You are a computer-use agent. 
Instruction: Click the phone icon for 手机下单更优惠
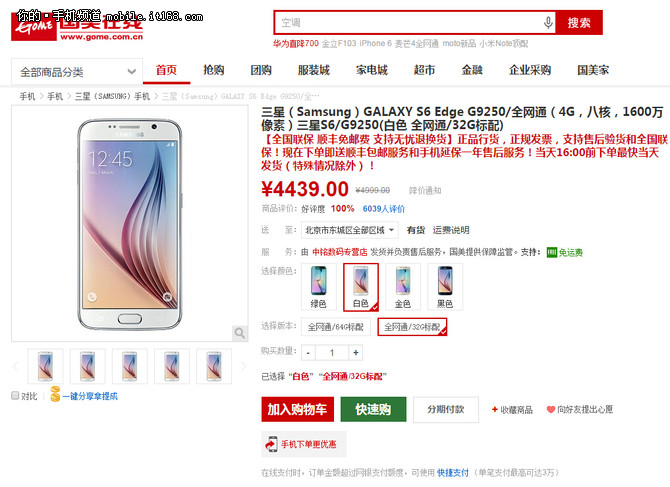pyautogui.click(x=272, y=444)
